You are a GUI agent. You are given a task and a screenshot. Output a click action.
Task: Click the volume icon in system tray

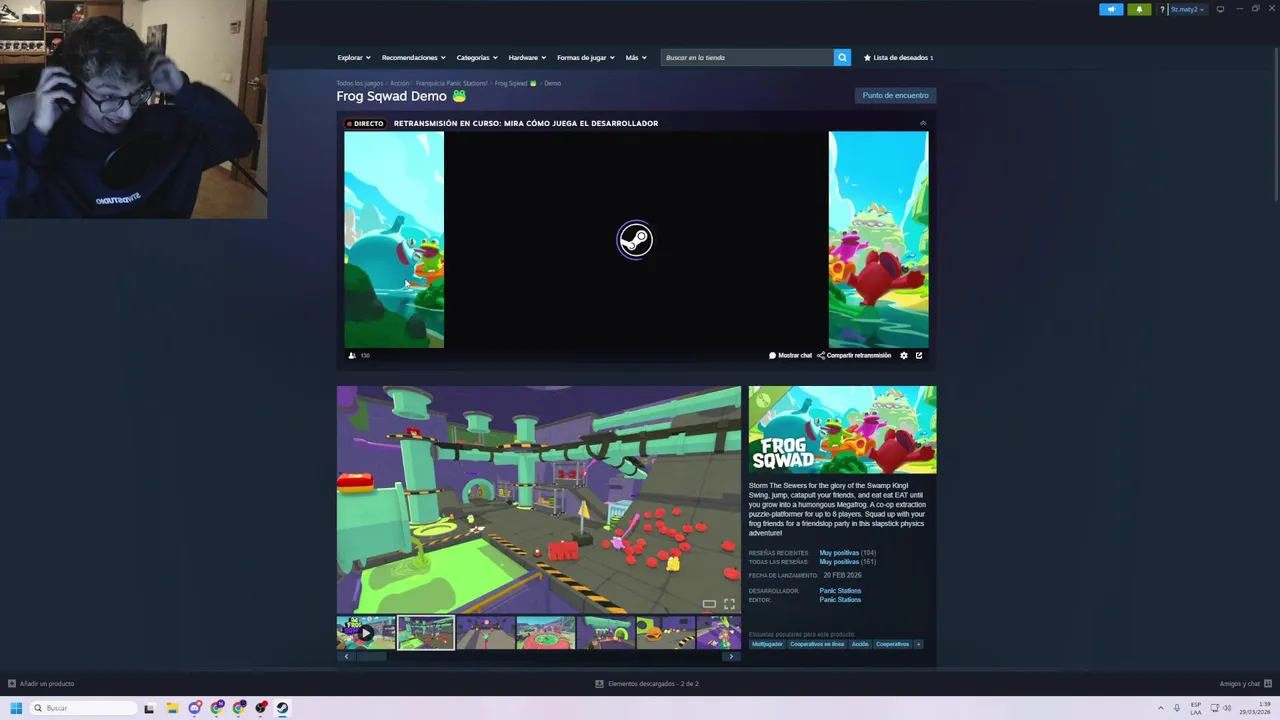click(1227, 708)
